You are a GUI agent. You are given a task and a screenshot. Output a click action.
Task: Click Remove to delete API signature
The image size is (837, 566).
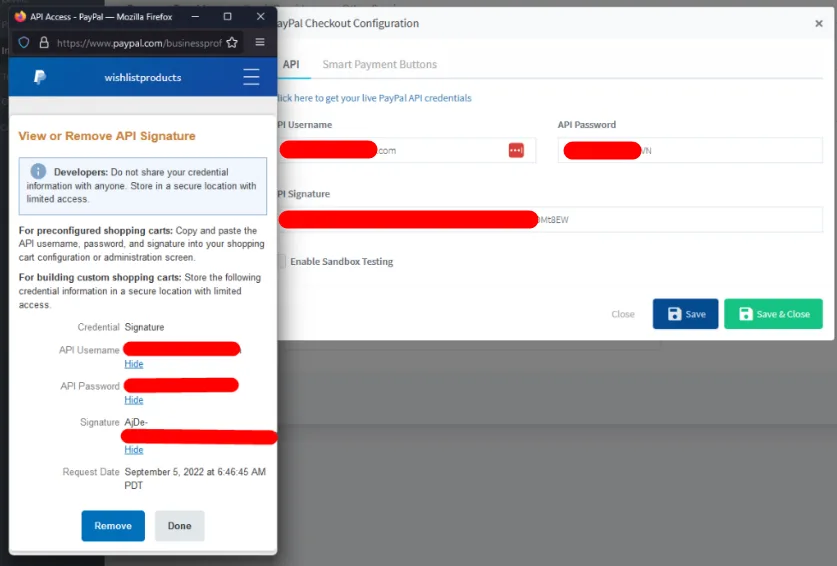[113, 526]
